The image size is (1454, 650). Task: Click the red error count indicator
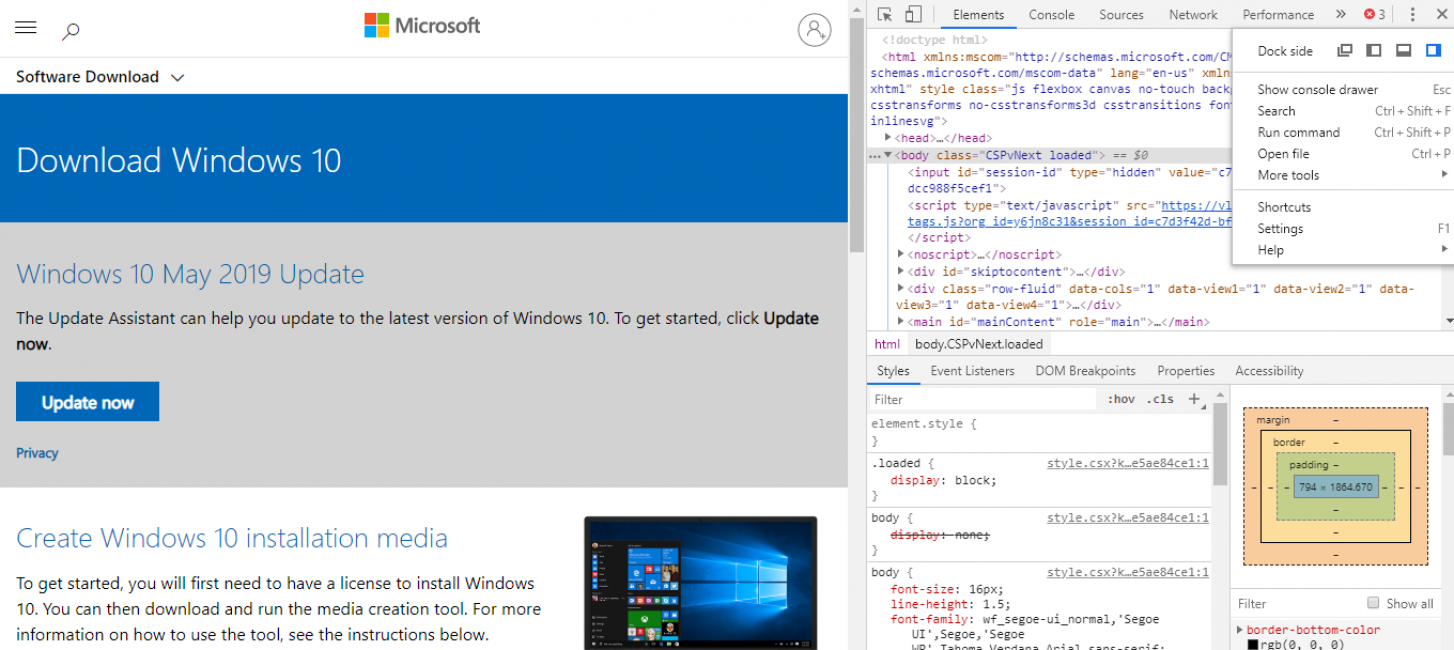(x=1375, y=15)
